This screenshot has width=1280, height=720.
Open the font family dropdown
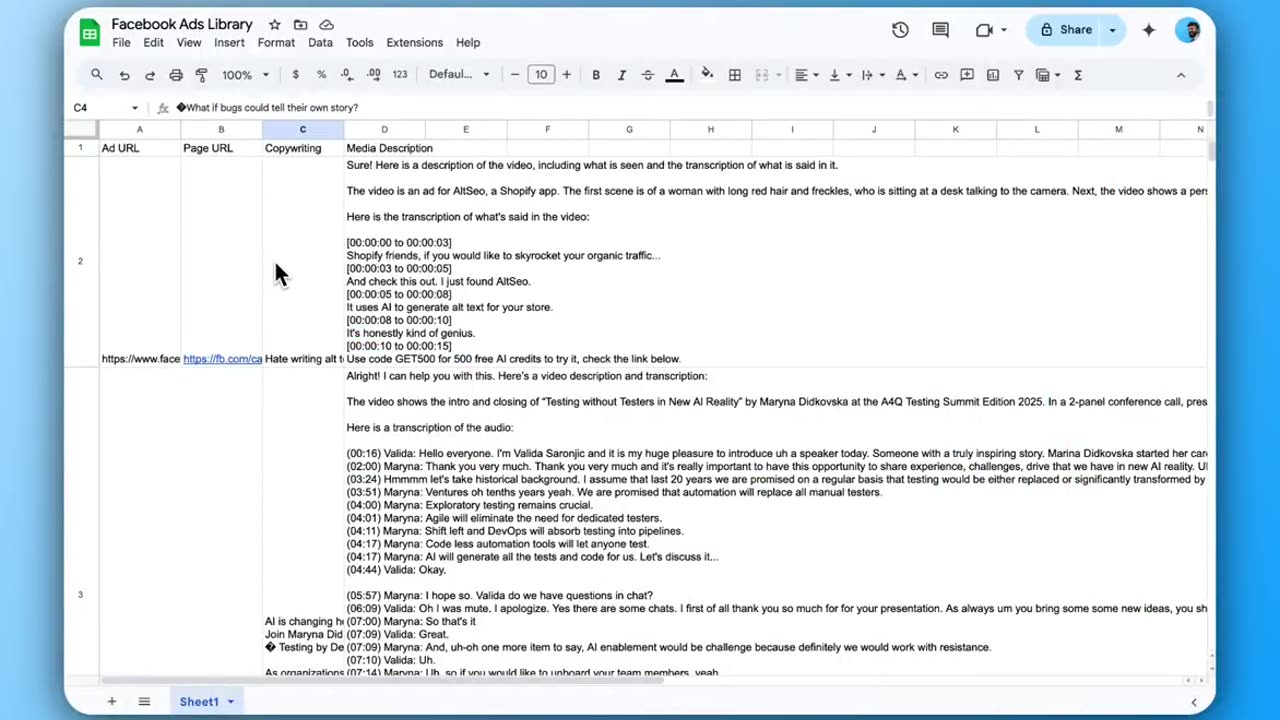459,75
